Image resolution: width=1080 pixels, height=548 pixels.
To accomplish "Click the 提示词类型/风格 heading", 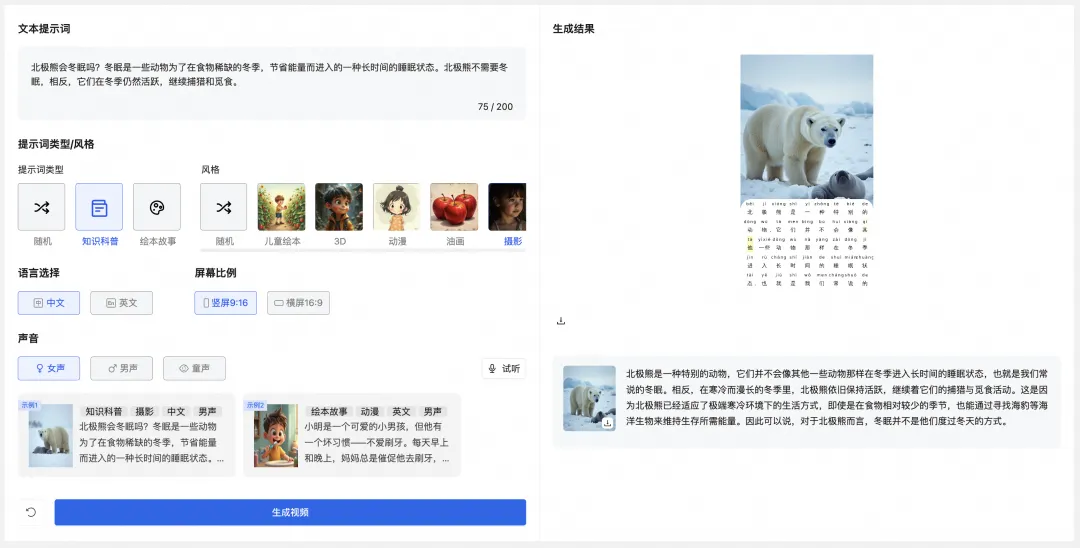I will coord(56,144).
